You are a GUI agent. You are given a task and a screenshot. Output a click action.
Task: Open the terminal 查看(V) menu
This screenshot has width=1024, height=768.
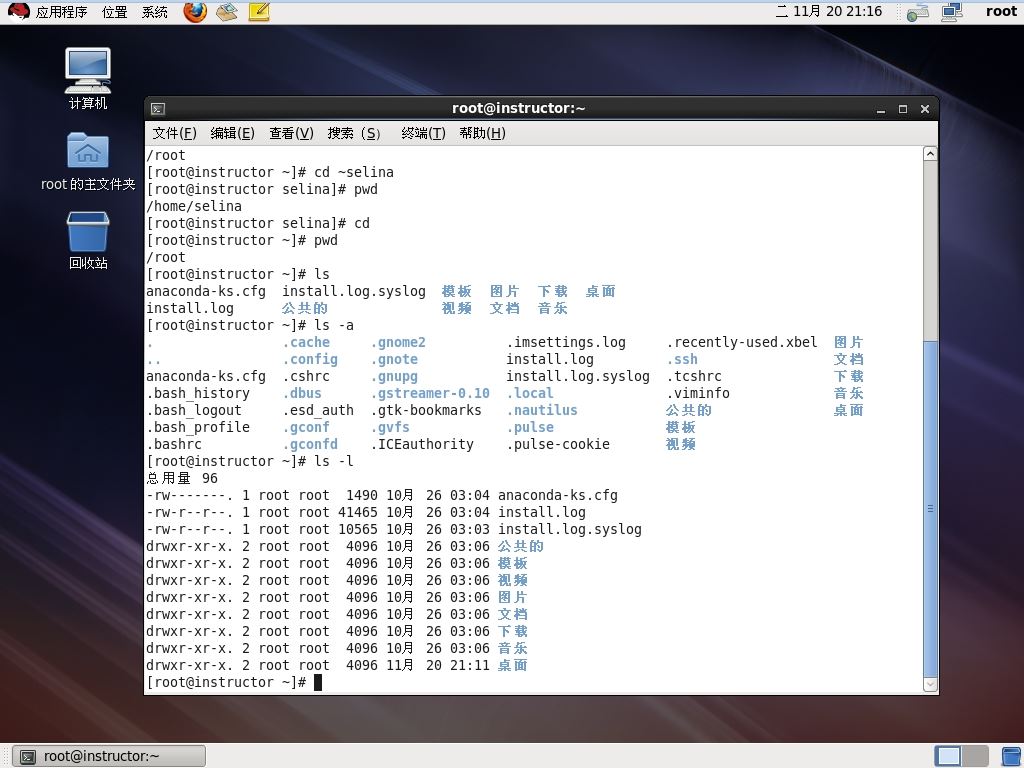(291, 133)
